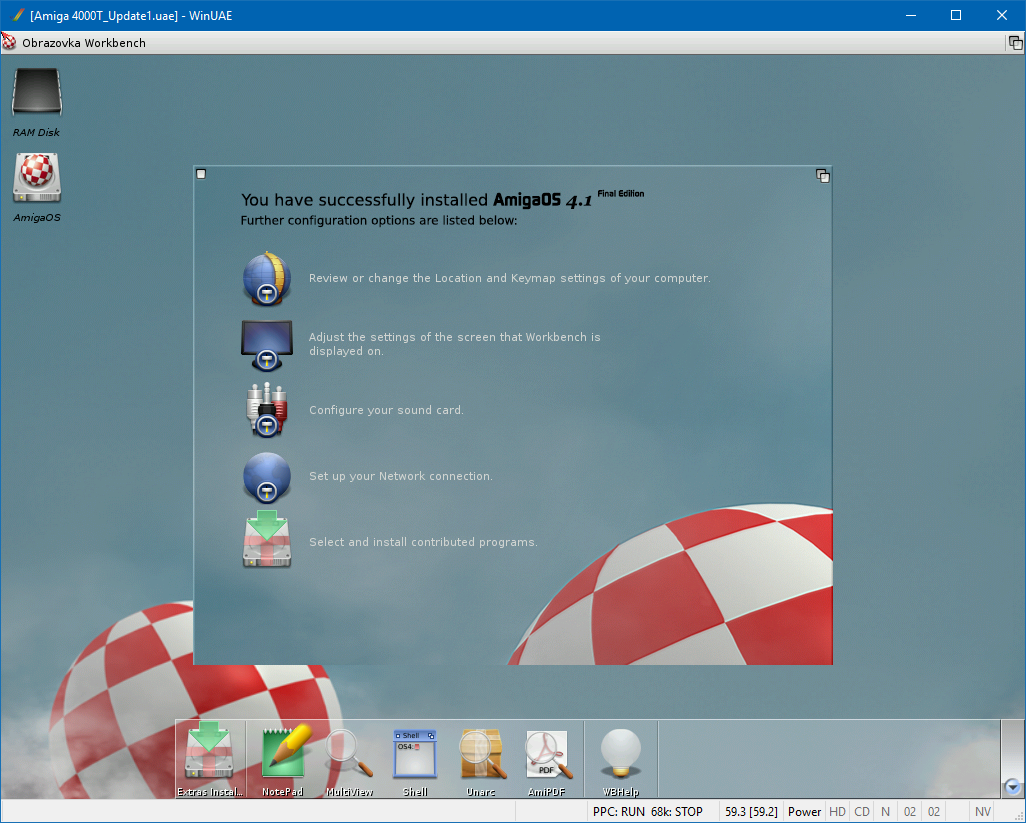Expand the dock with the blue arrow
Screen dimensions: 1026x823
(1012, 787)
